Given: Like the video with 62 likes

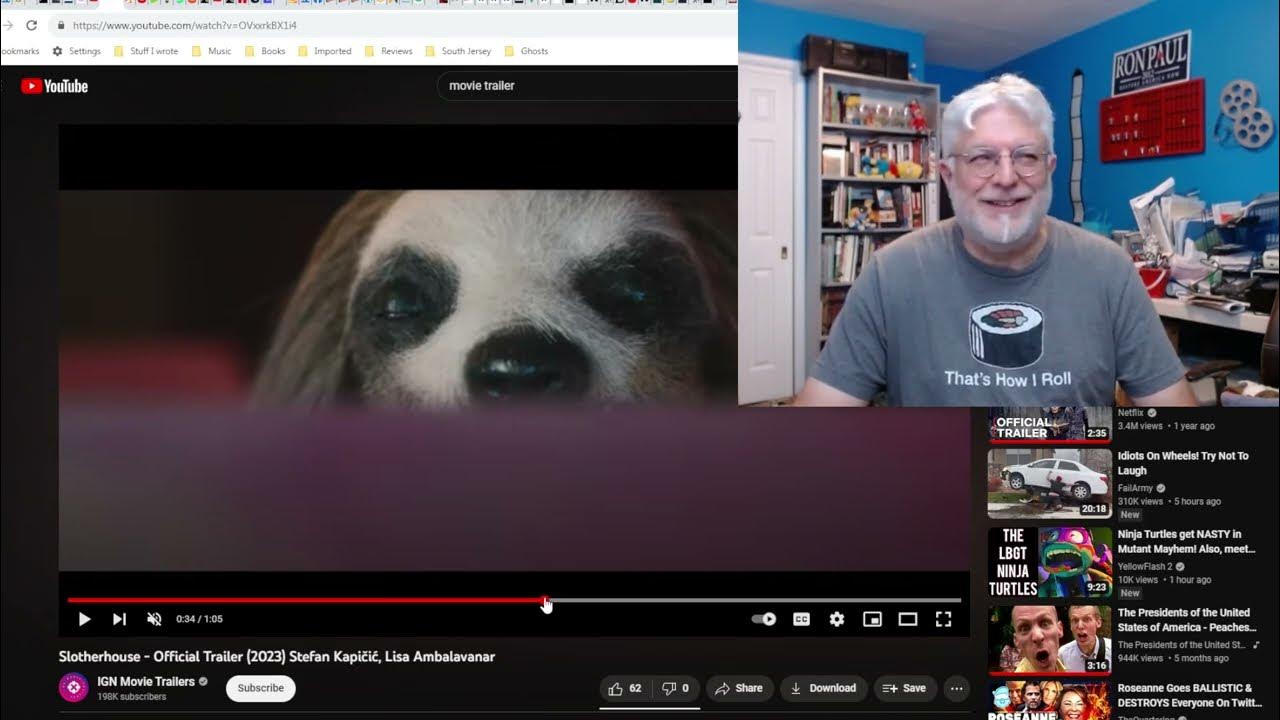Looking at the screenshot, I should coord(624,688).
